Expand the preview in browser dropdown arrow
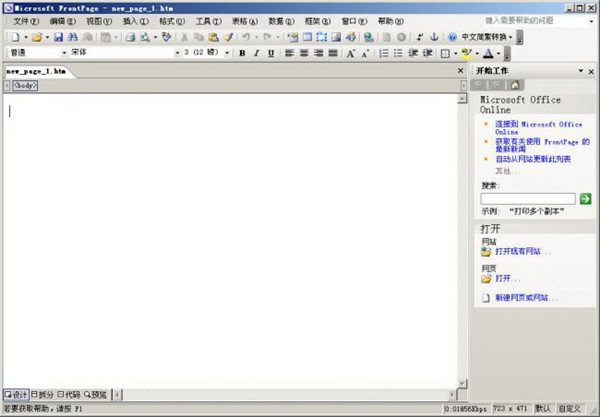This screenshot has width=600, height=417. pyautogui.click(x=155, y=37)
